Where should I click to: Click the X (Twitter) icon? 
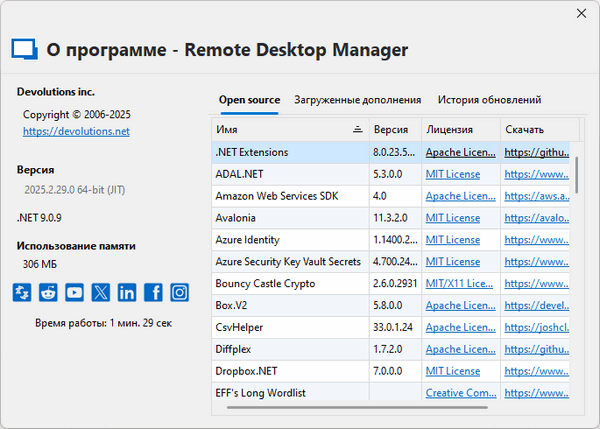101,292
